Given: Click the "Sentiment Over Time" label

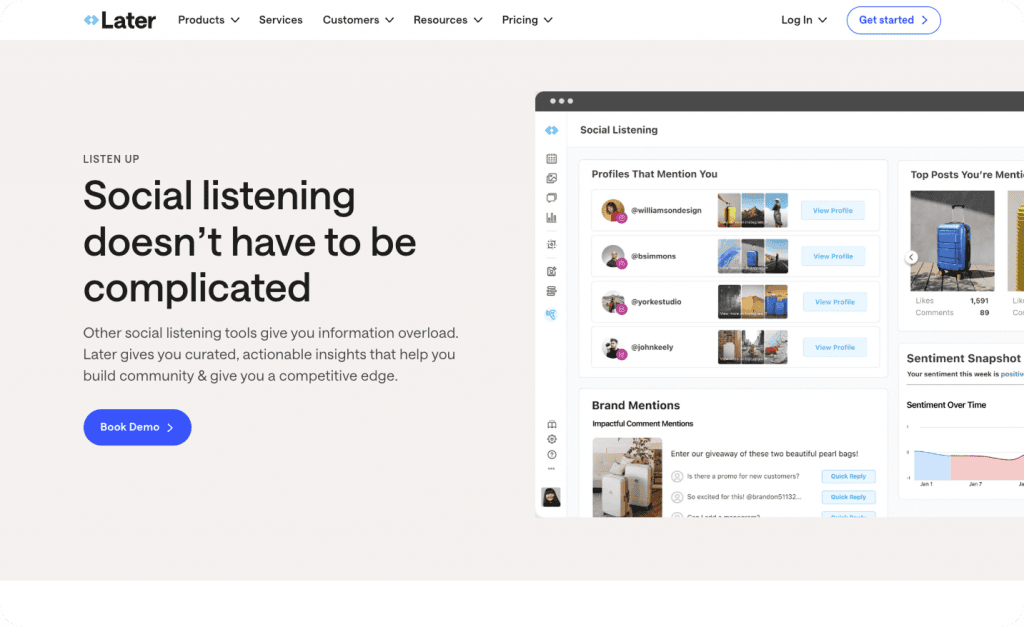Looking at the screenshot, I should coord(946,405).
